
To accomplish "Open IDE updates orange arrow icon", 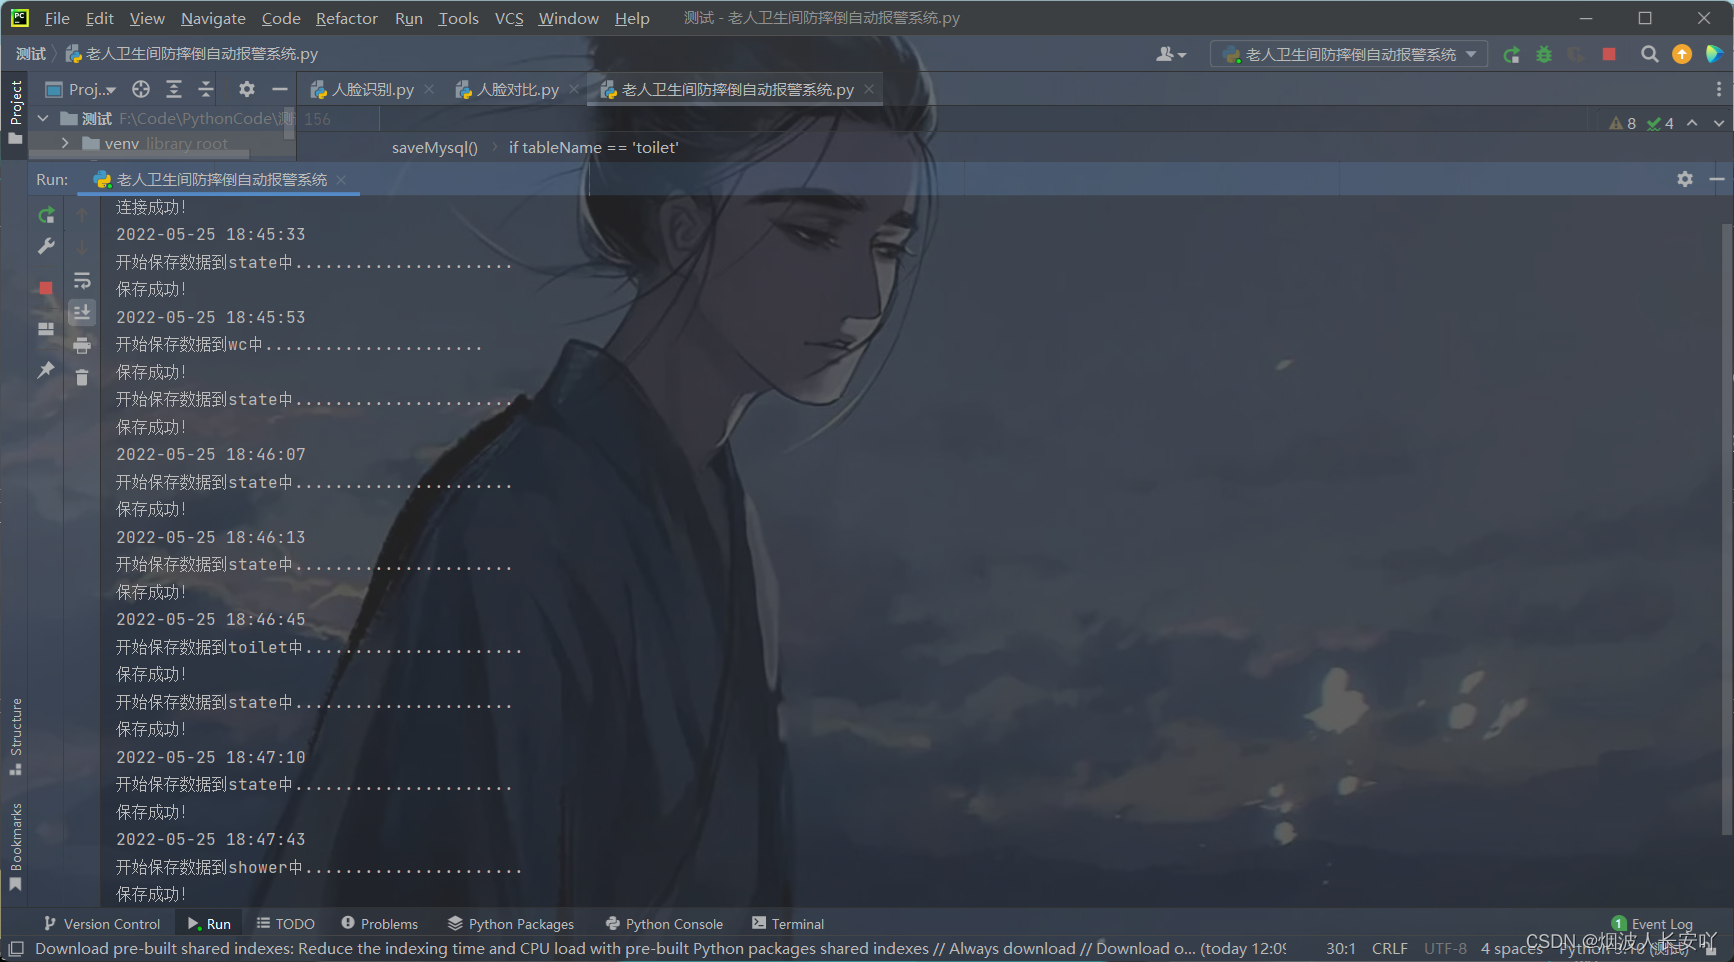I will click(x=1682, y=54).
